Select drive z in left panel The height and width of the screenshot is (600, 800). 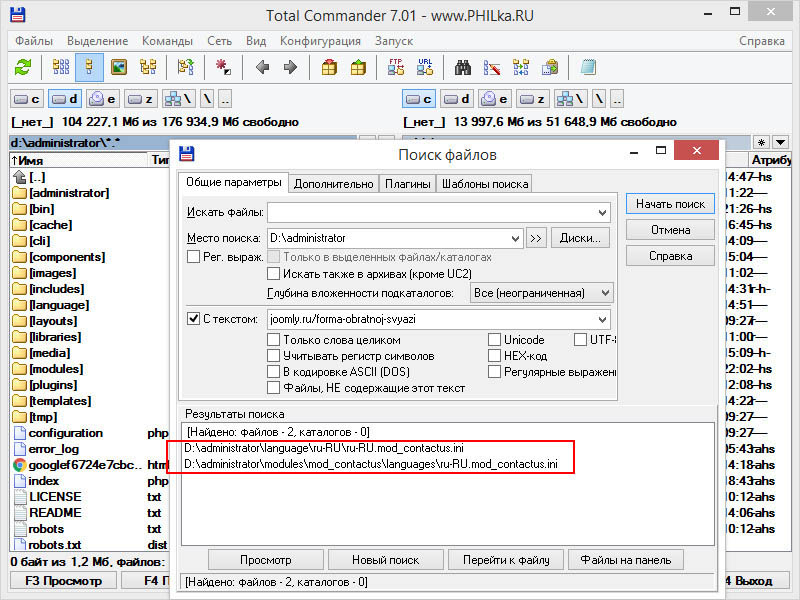140,99
